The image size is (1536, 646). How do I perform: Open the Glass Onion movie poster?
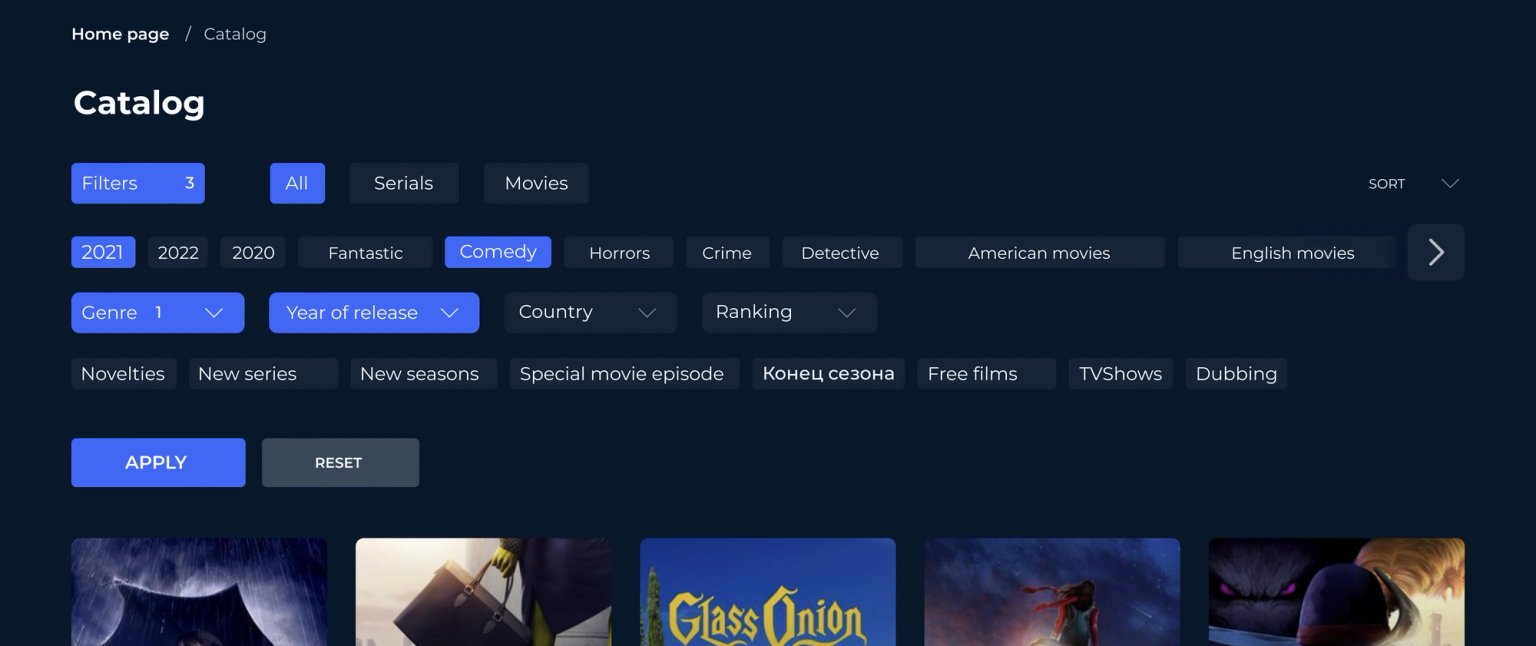click(768, 592)
